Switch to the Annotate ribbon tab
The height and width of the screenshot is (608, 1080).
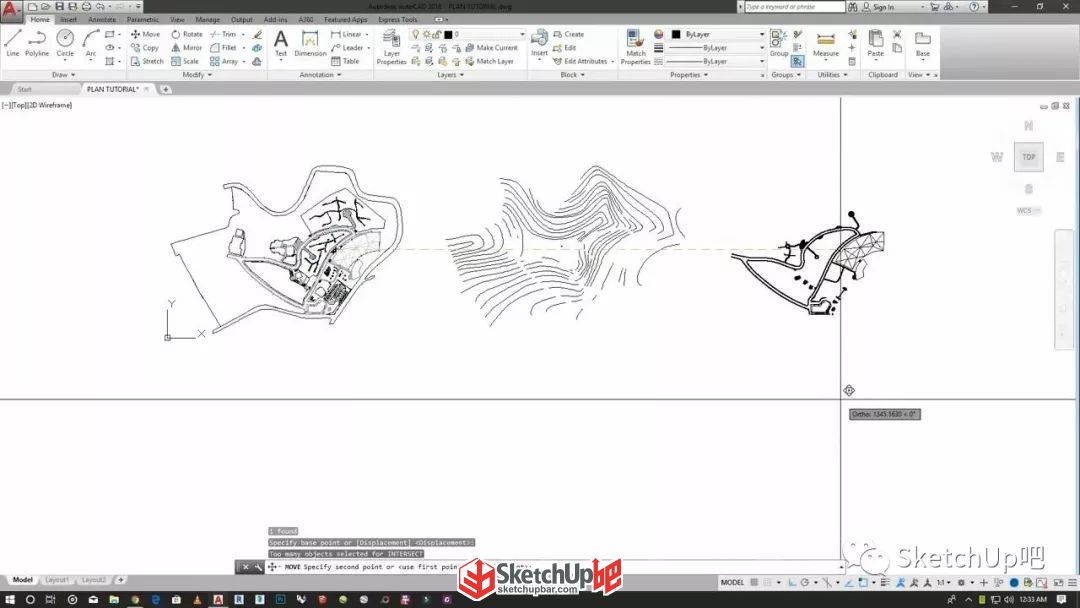(102, 19)
